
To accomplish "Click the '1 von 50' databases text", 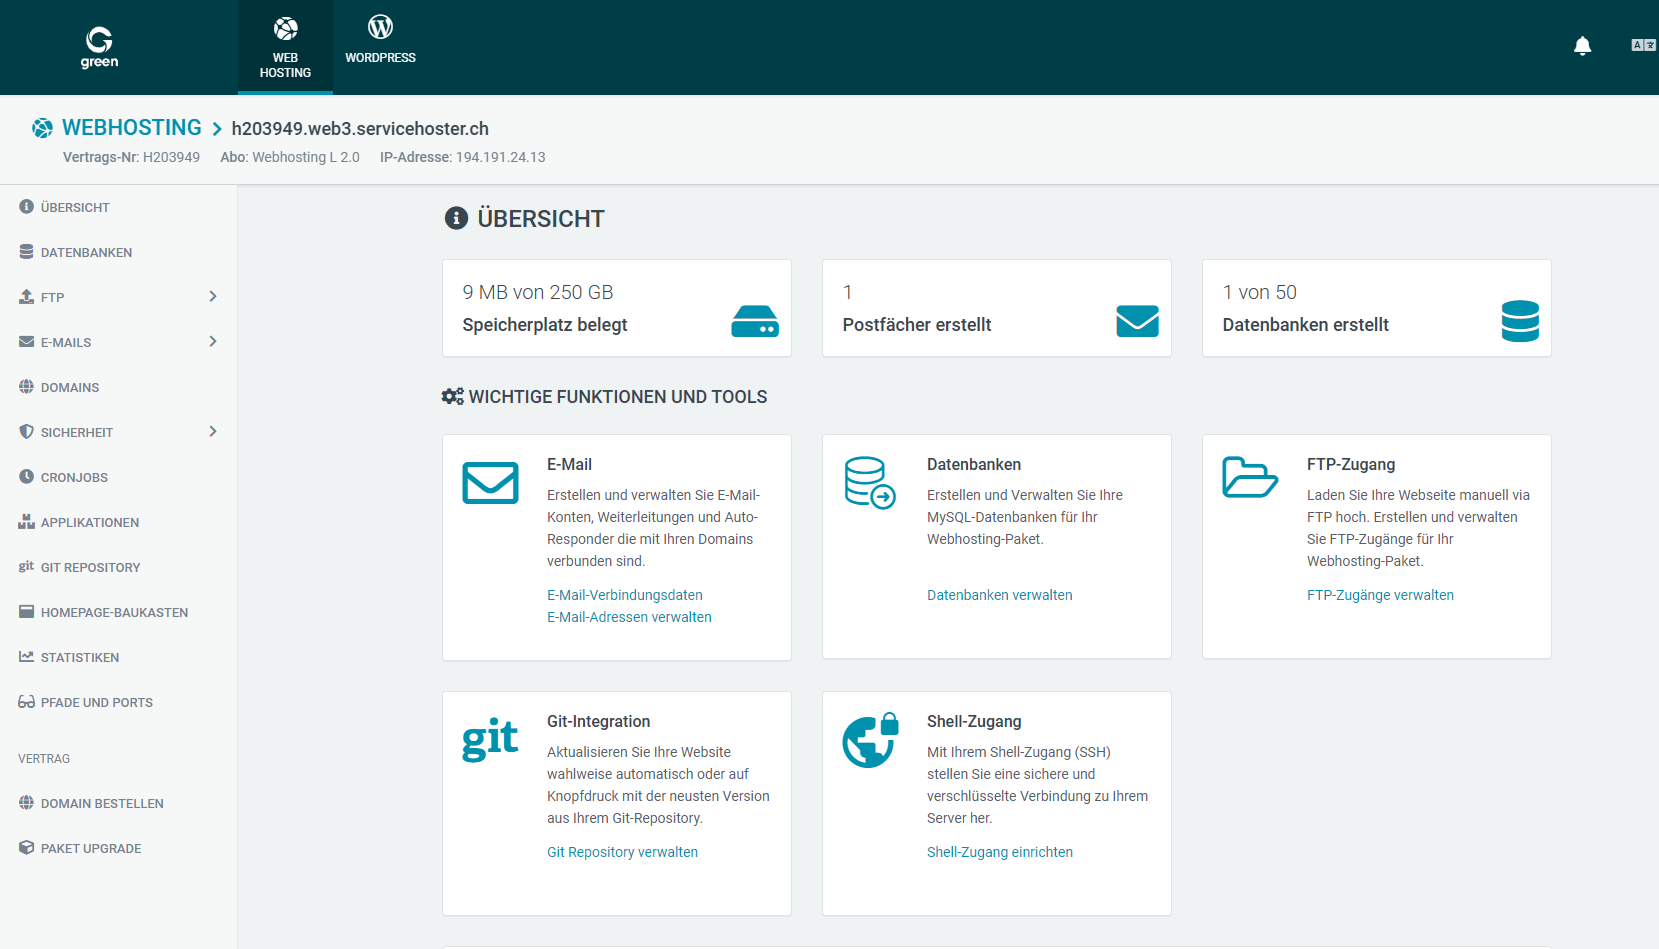I will tap(1259, 292).
